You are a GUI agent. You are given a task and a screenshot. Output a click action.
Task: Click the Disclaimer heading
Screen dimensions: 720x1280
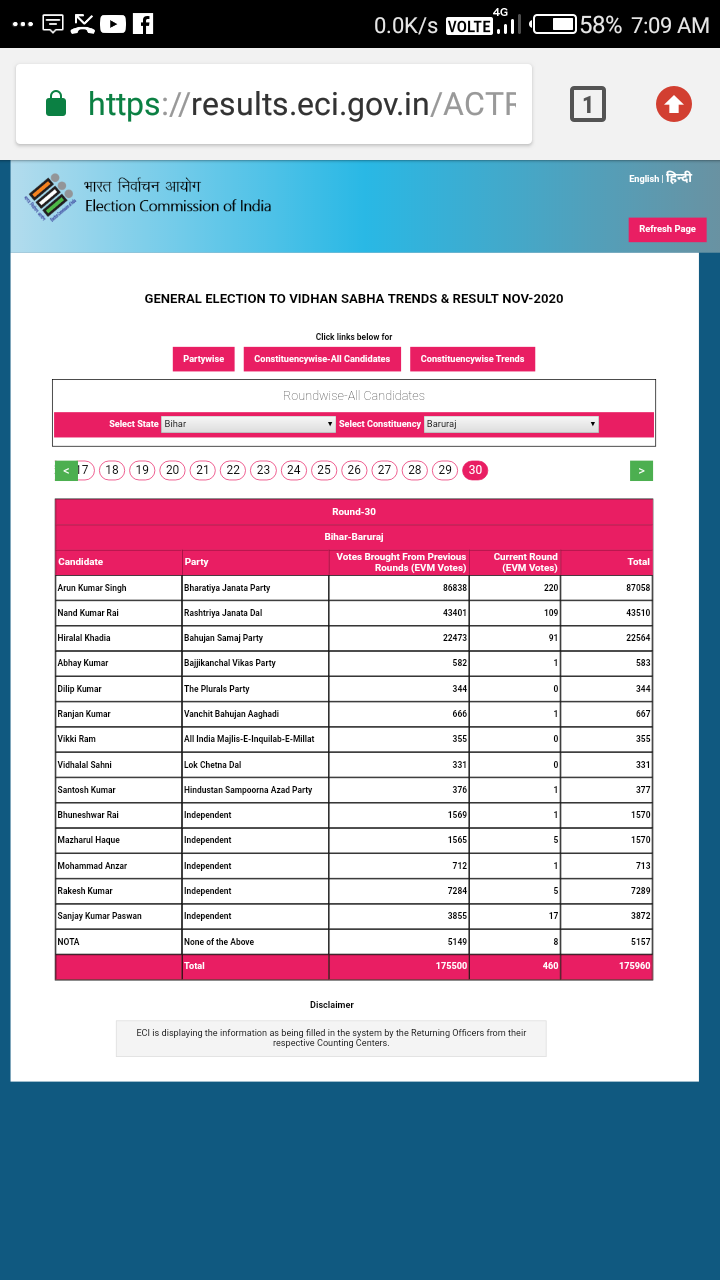click(332, 1005)
